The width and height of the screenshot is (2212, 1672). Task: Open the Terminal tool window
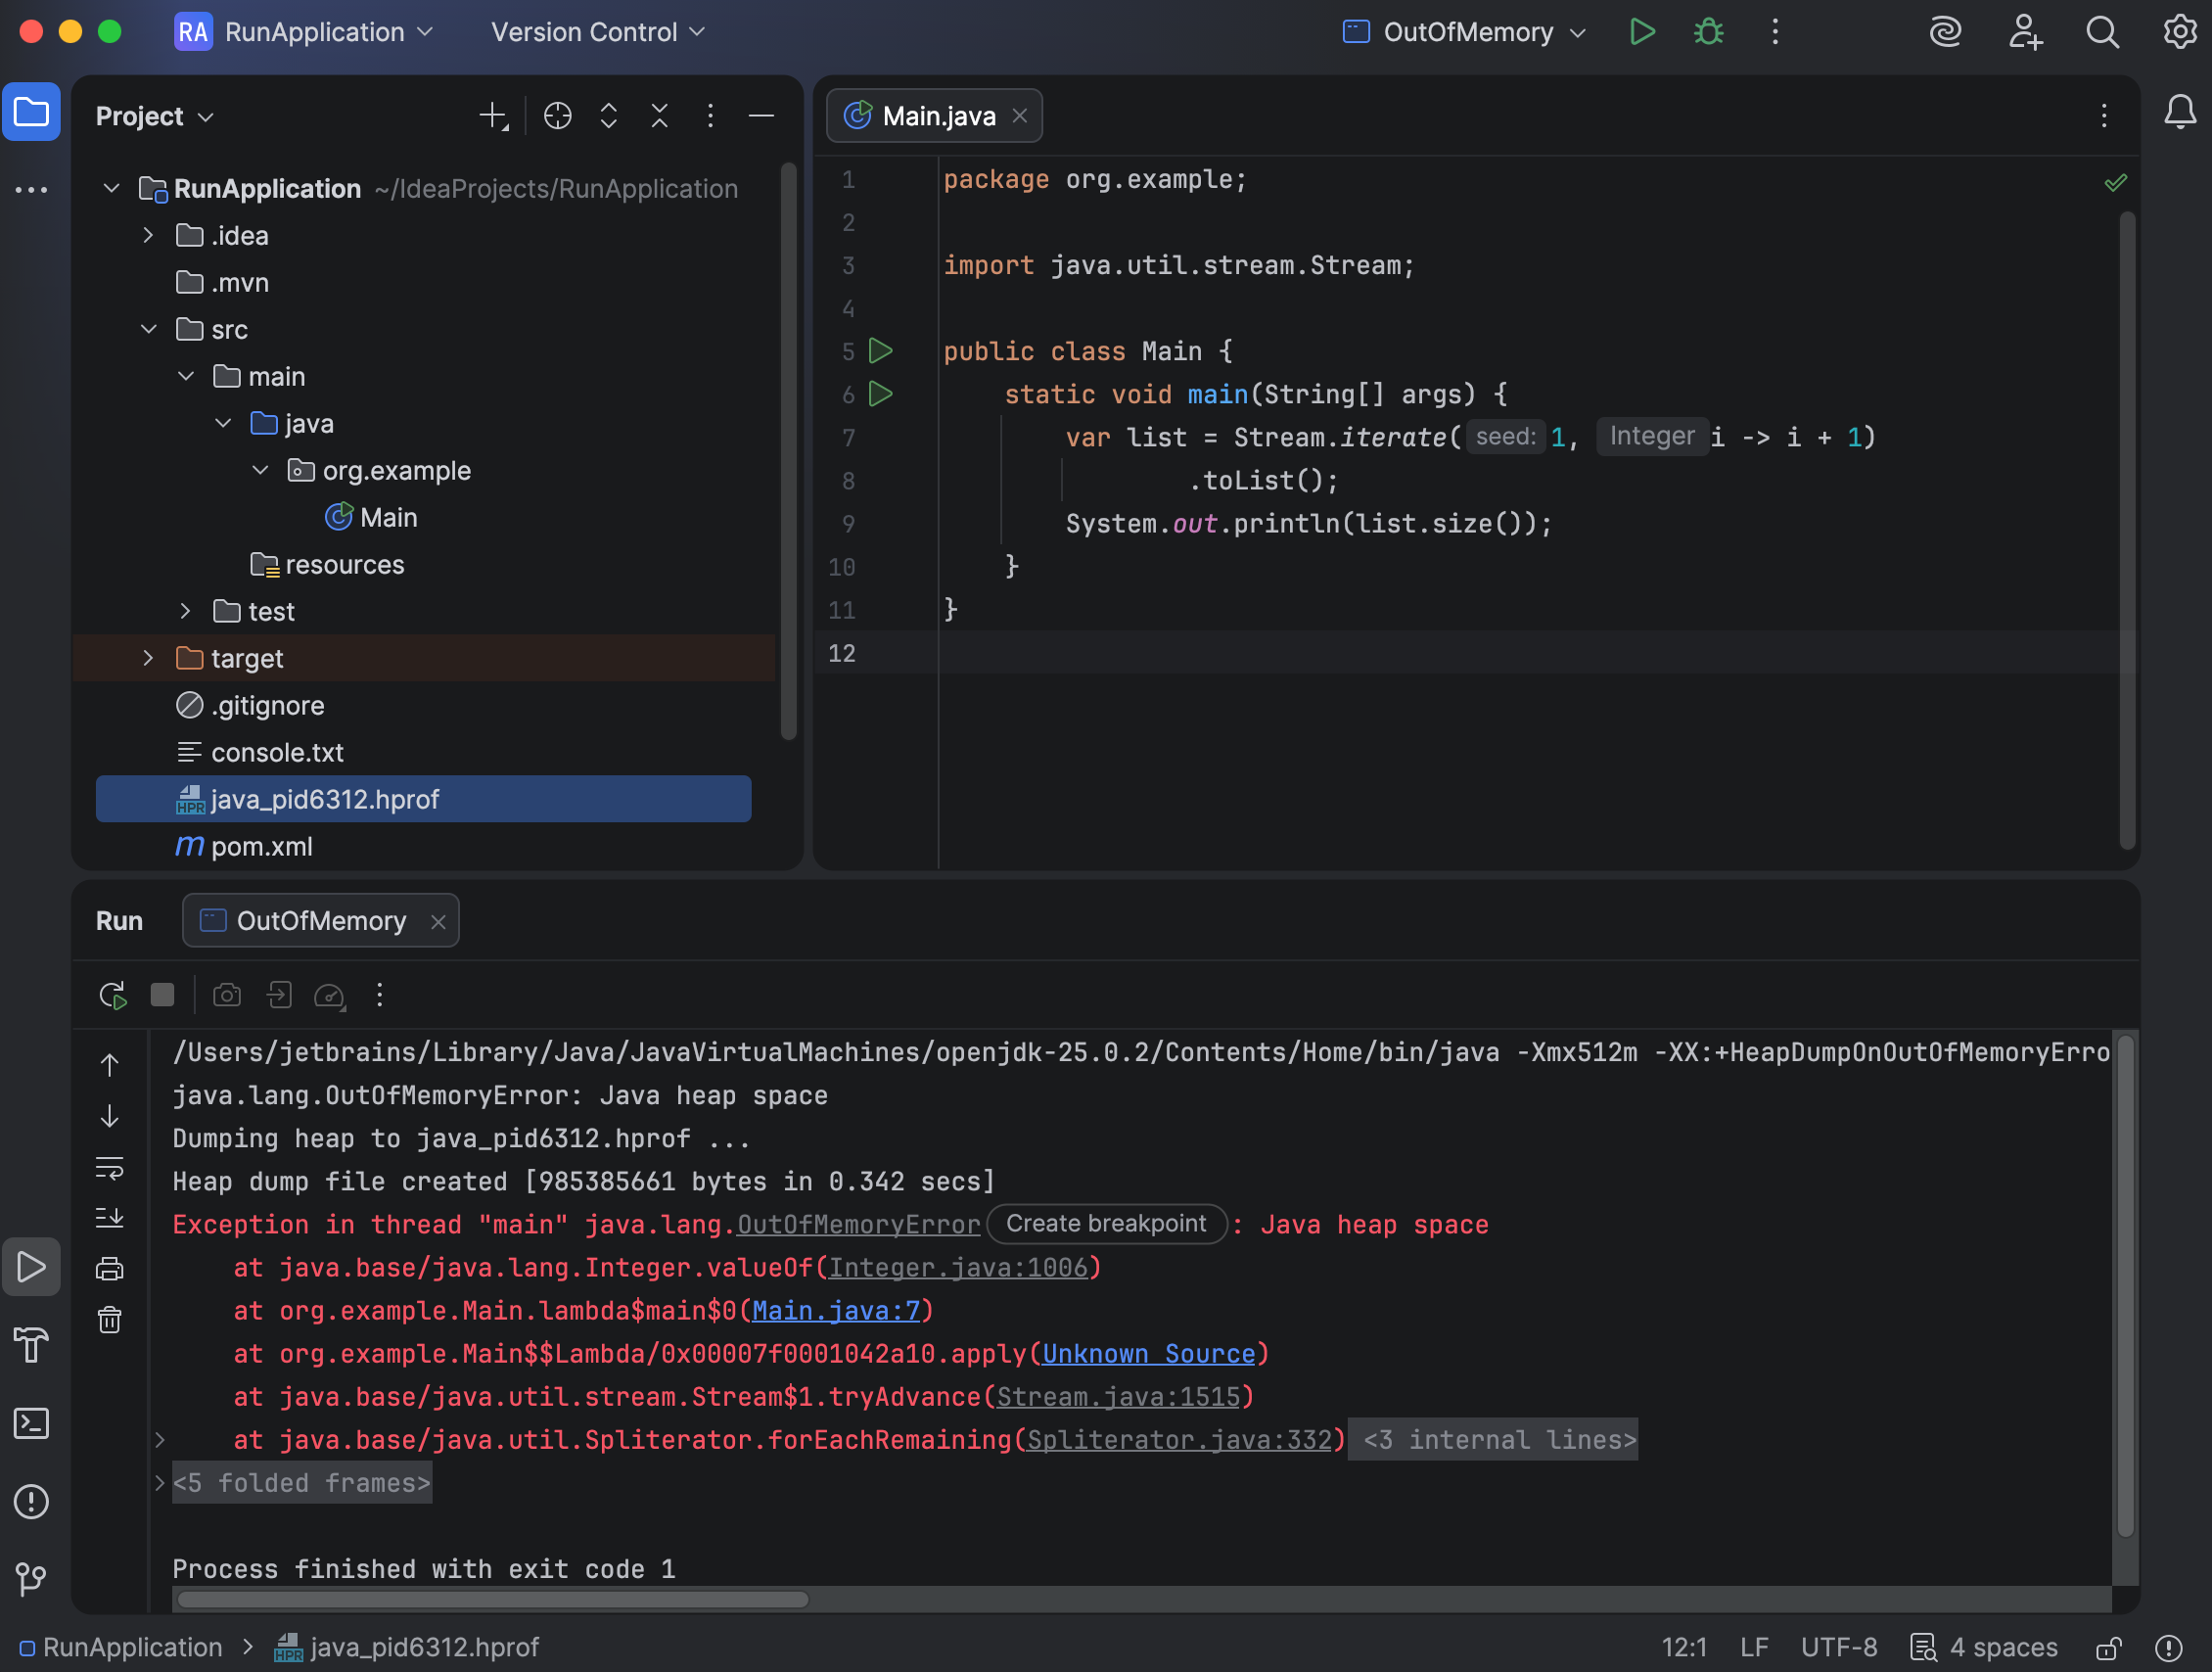pyautogui.click(x=31, y=1423)
